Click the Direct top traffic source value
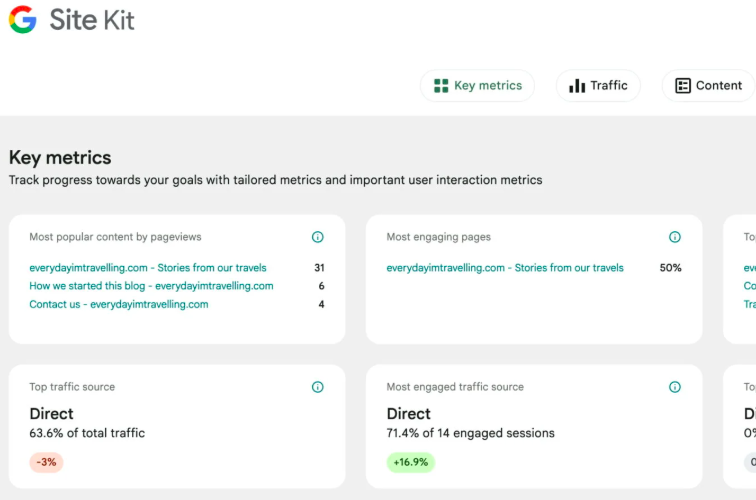 [x=51, y=413]
